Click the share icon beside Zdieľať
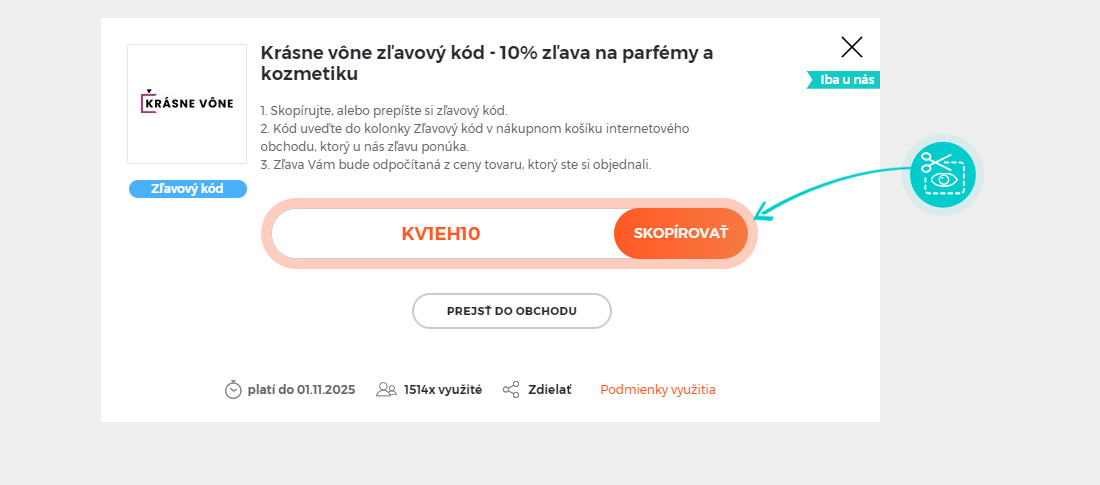This screenshot has width=1100, height=485. click(511, 390)
